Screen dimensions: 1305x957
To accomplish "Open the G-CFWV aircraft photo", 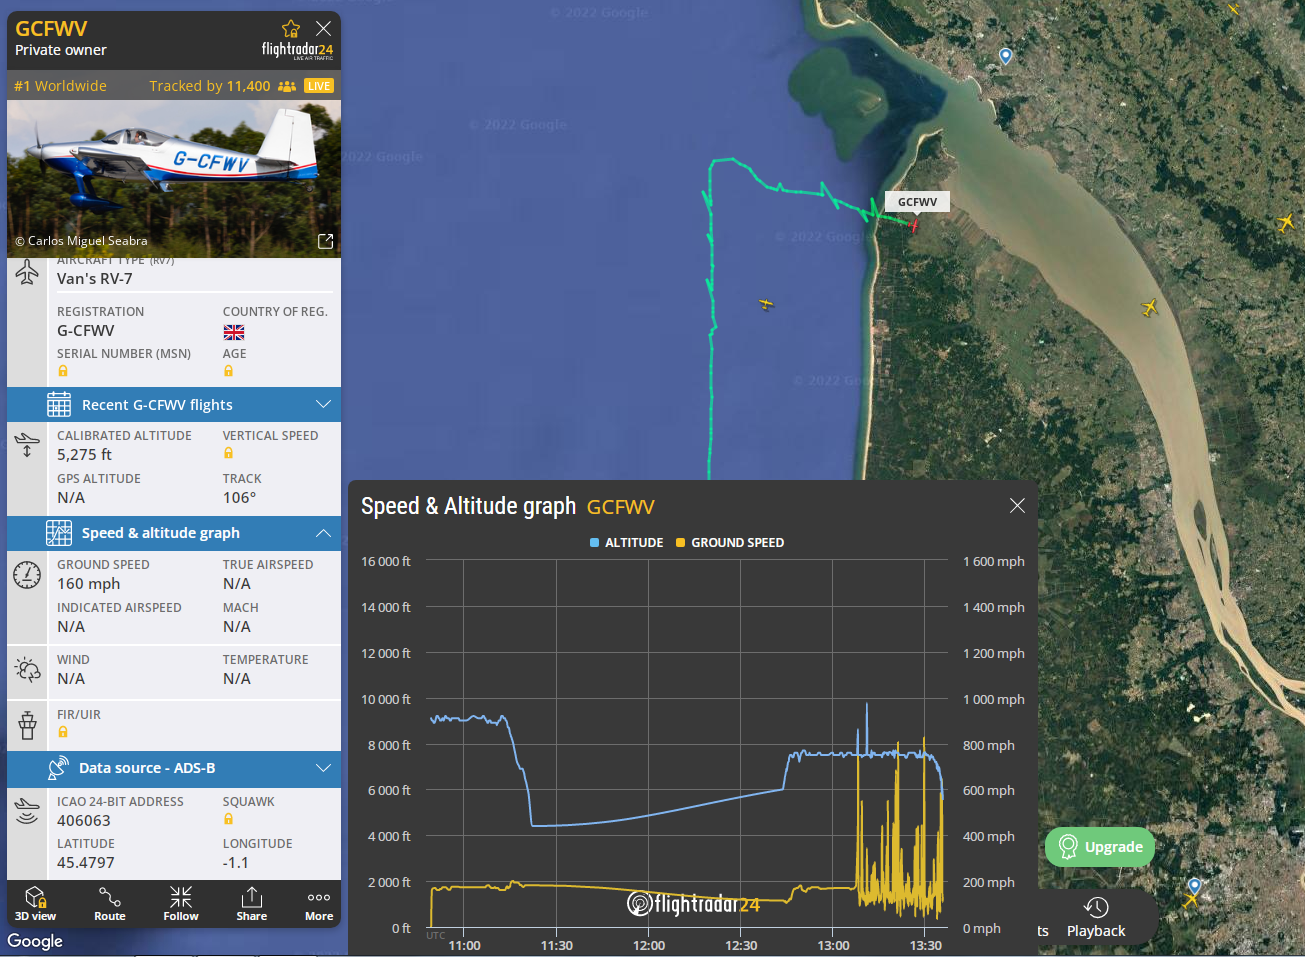I will point(174,179).
